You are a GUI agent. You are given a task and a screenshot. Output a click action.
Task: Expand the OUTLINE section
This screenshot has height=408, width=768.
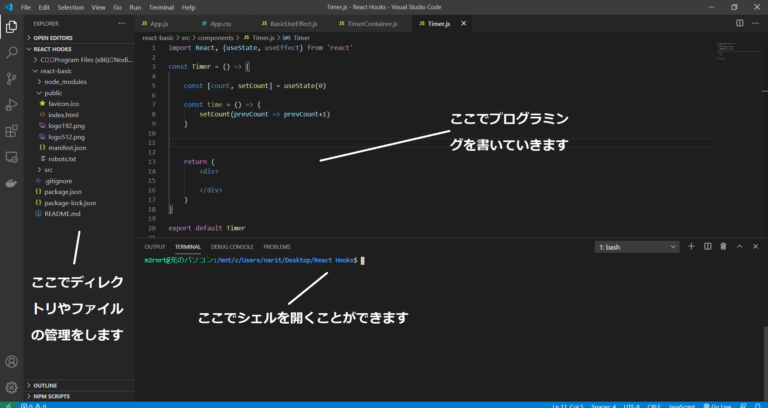79,385
